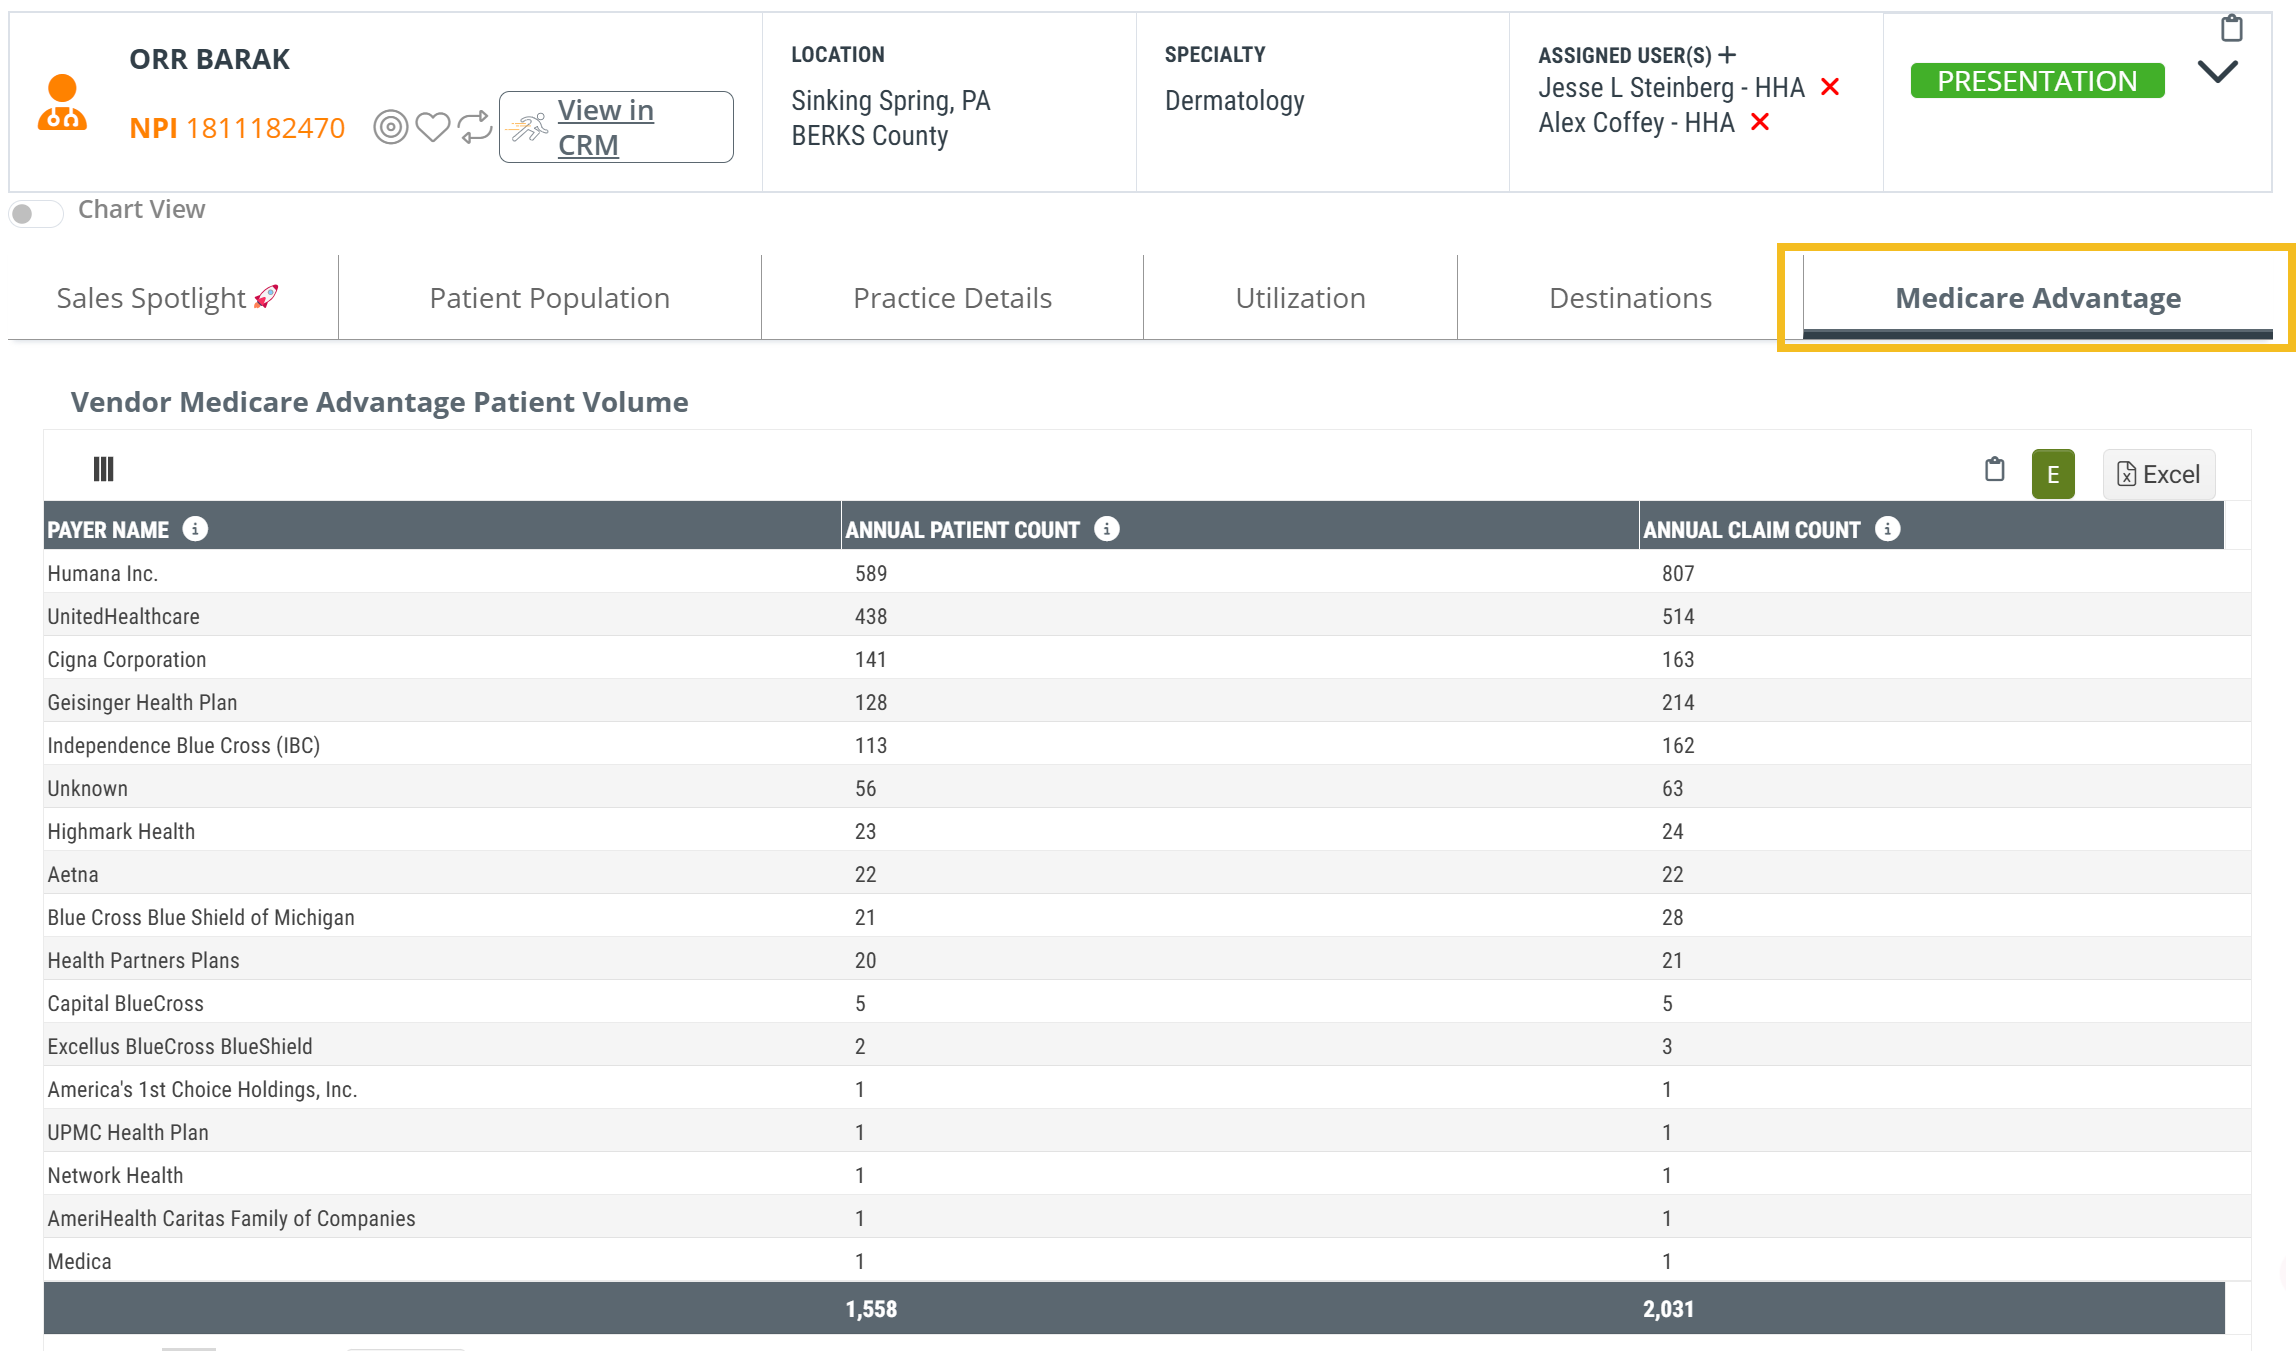
Task: Click the green PRESENTATION button
Action: pyautogui.click(x=2037, y=81)
